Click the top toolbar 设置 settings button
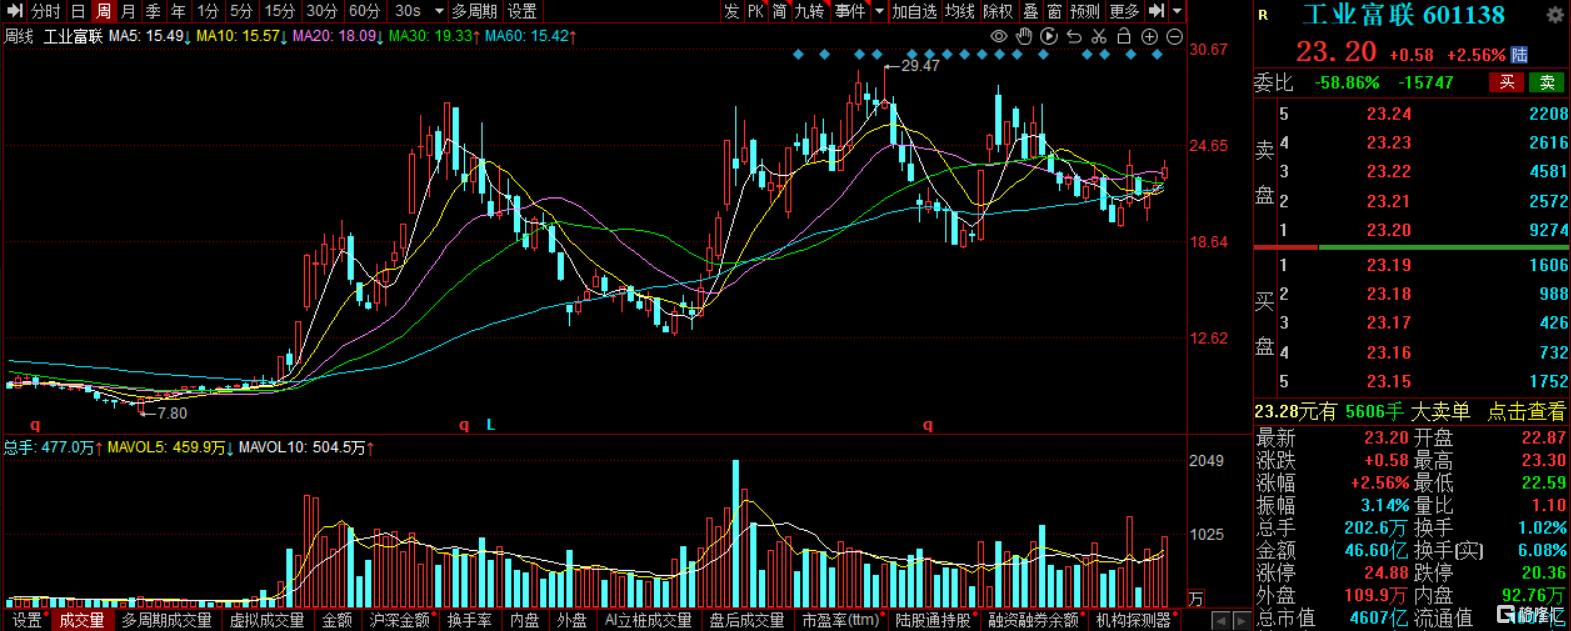1571x631 pixels. pyautogui.click(x=522, y=11)
